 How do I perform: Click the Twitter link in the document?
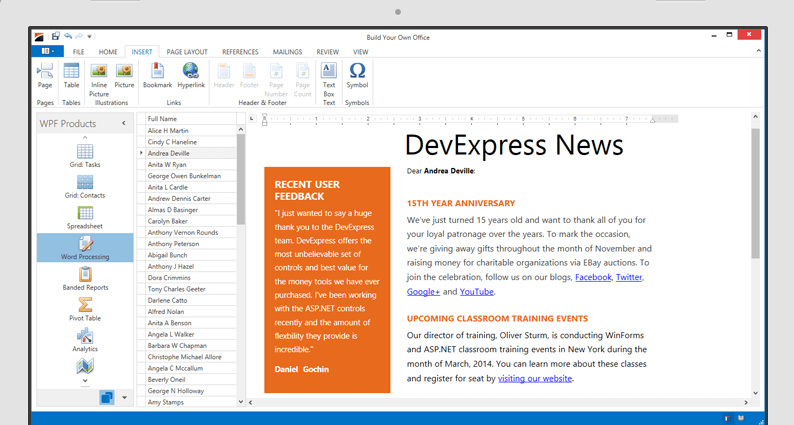tap(628, 277)
